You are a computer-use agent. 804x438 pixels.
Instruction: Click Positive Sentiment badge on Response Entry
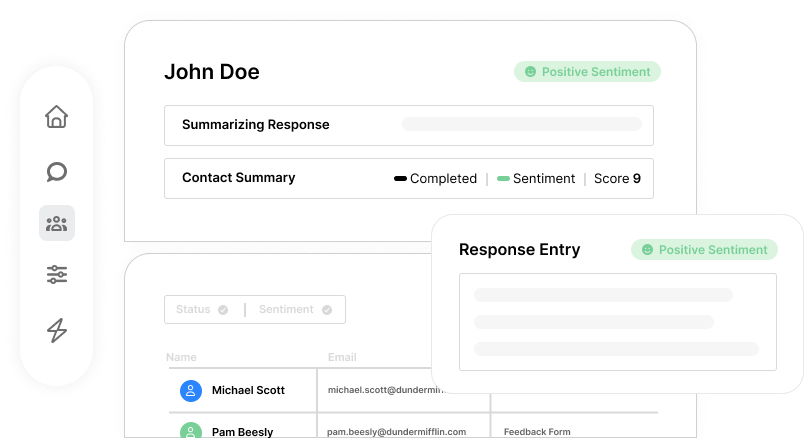pos(704,250)
